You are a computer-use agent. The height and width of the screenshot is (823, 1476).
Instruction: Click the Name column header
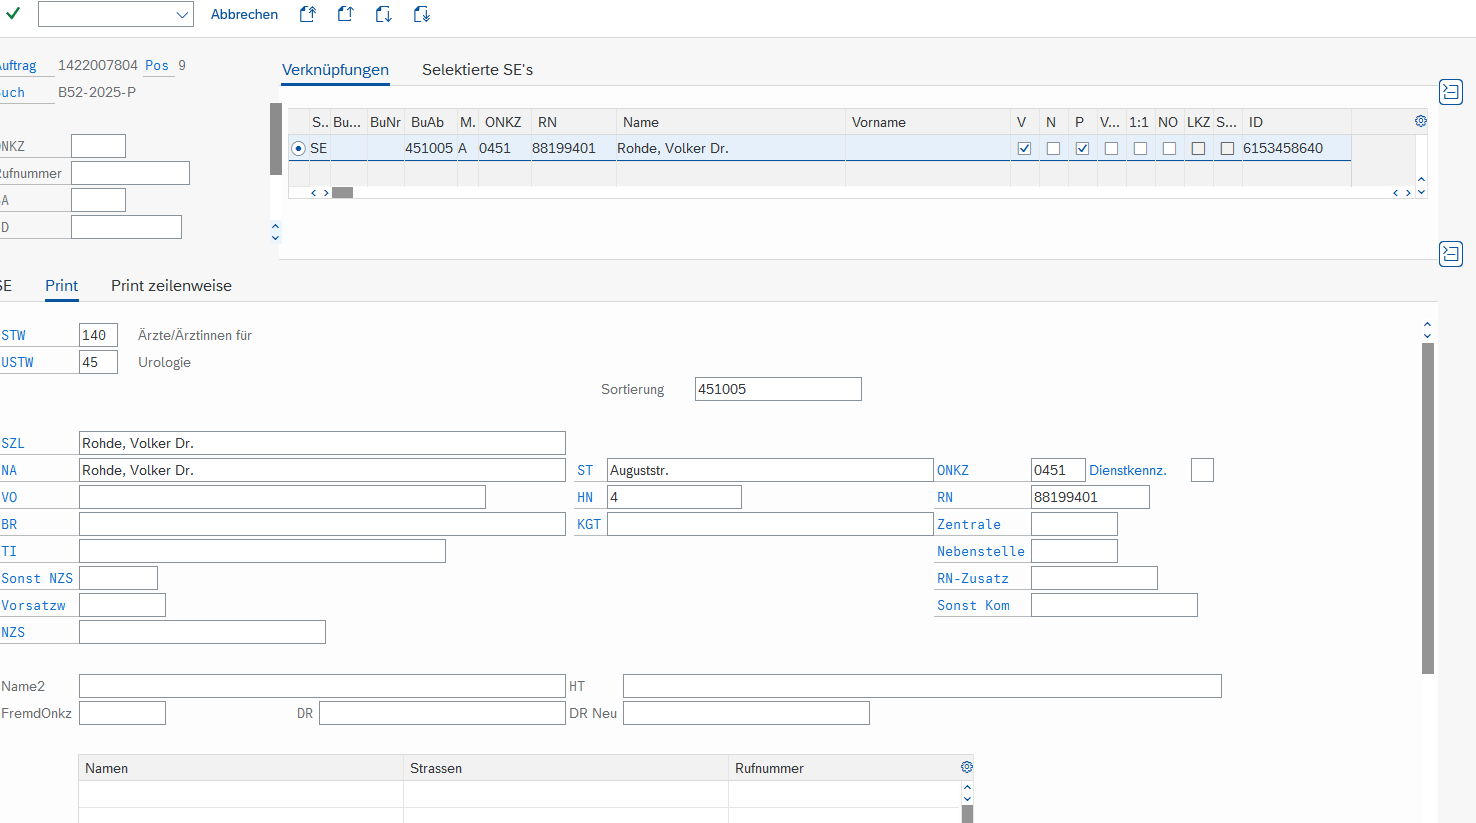[731, 122]
